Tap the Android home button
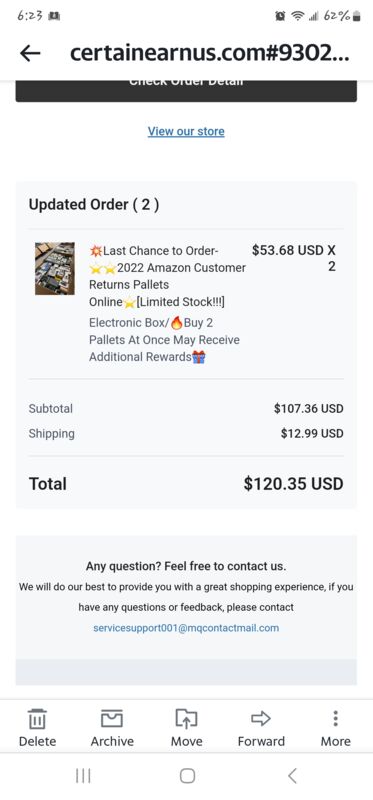This screenshot has height=800, width=373. [x=187, y=776]
